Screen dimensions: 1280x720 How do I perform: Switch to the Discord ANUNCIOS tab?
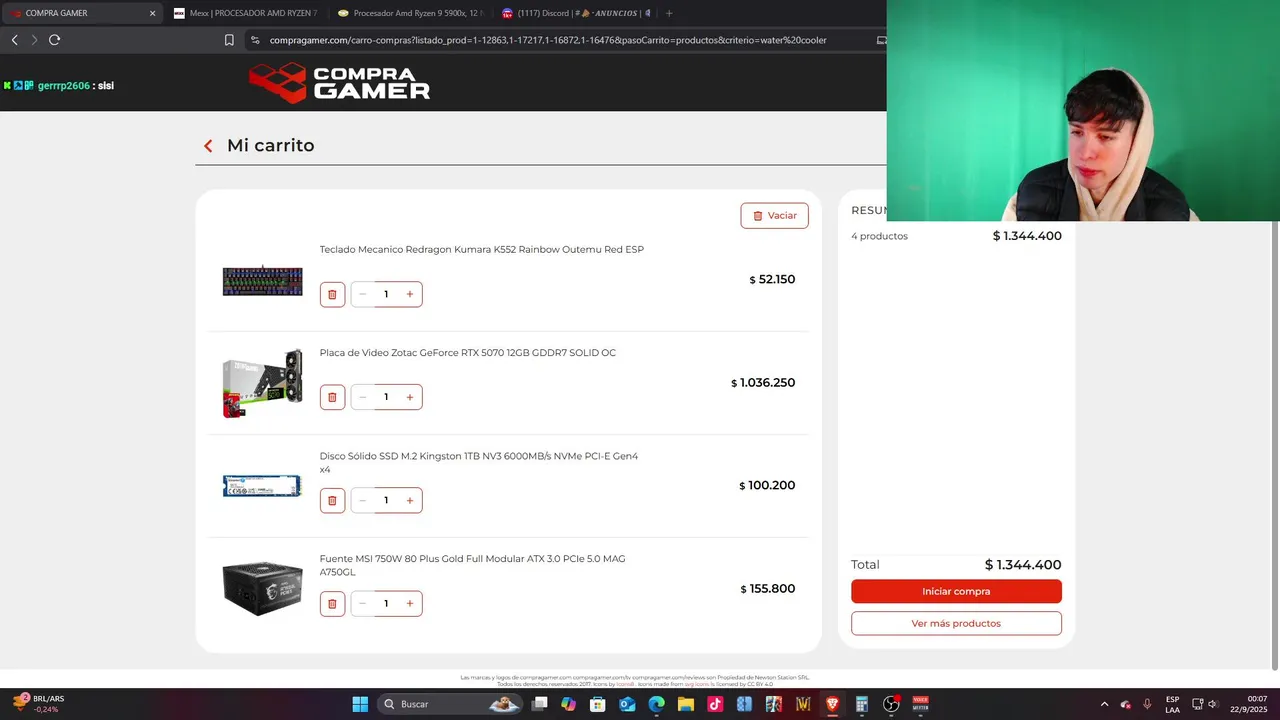(575, 13)
